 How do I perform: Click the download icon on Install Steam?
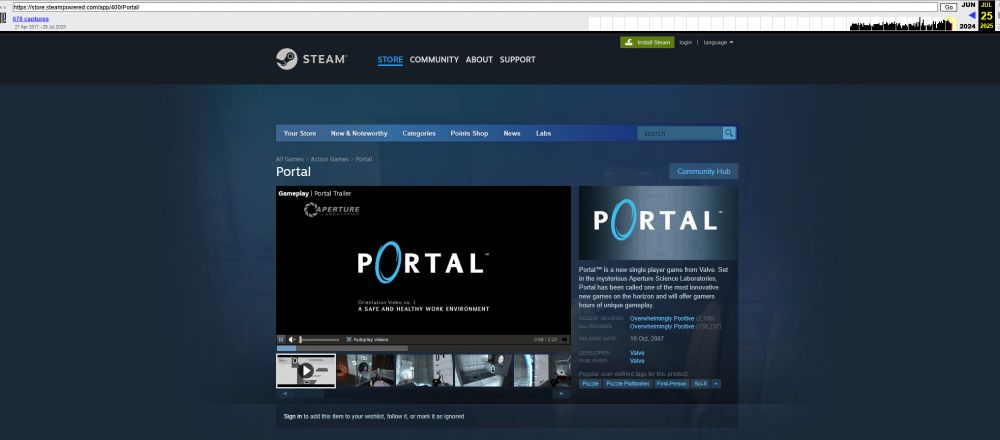coord(629,42)
